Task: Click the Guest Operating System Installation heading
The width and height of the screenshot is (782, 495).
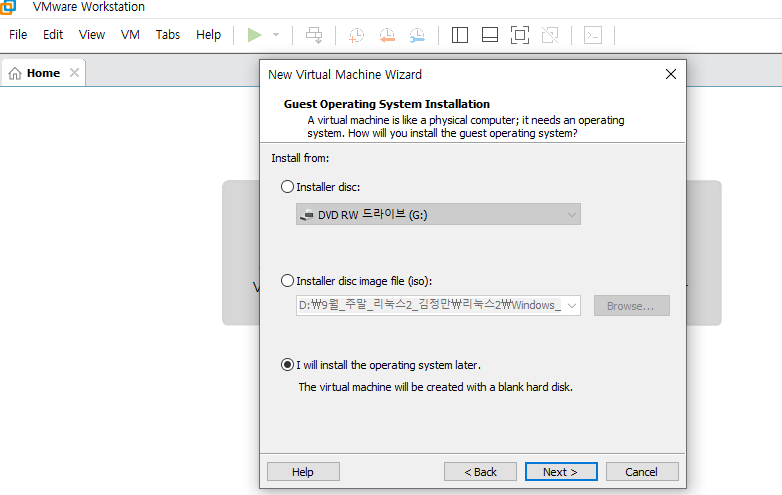Action: [x=387, y=104]
